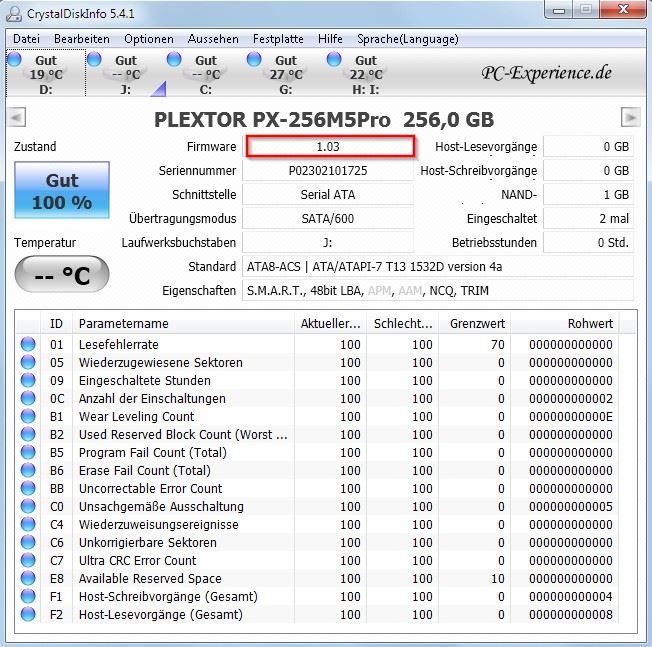
Task: Minimize the CrystalDiskInfo window
Action: 558,10
